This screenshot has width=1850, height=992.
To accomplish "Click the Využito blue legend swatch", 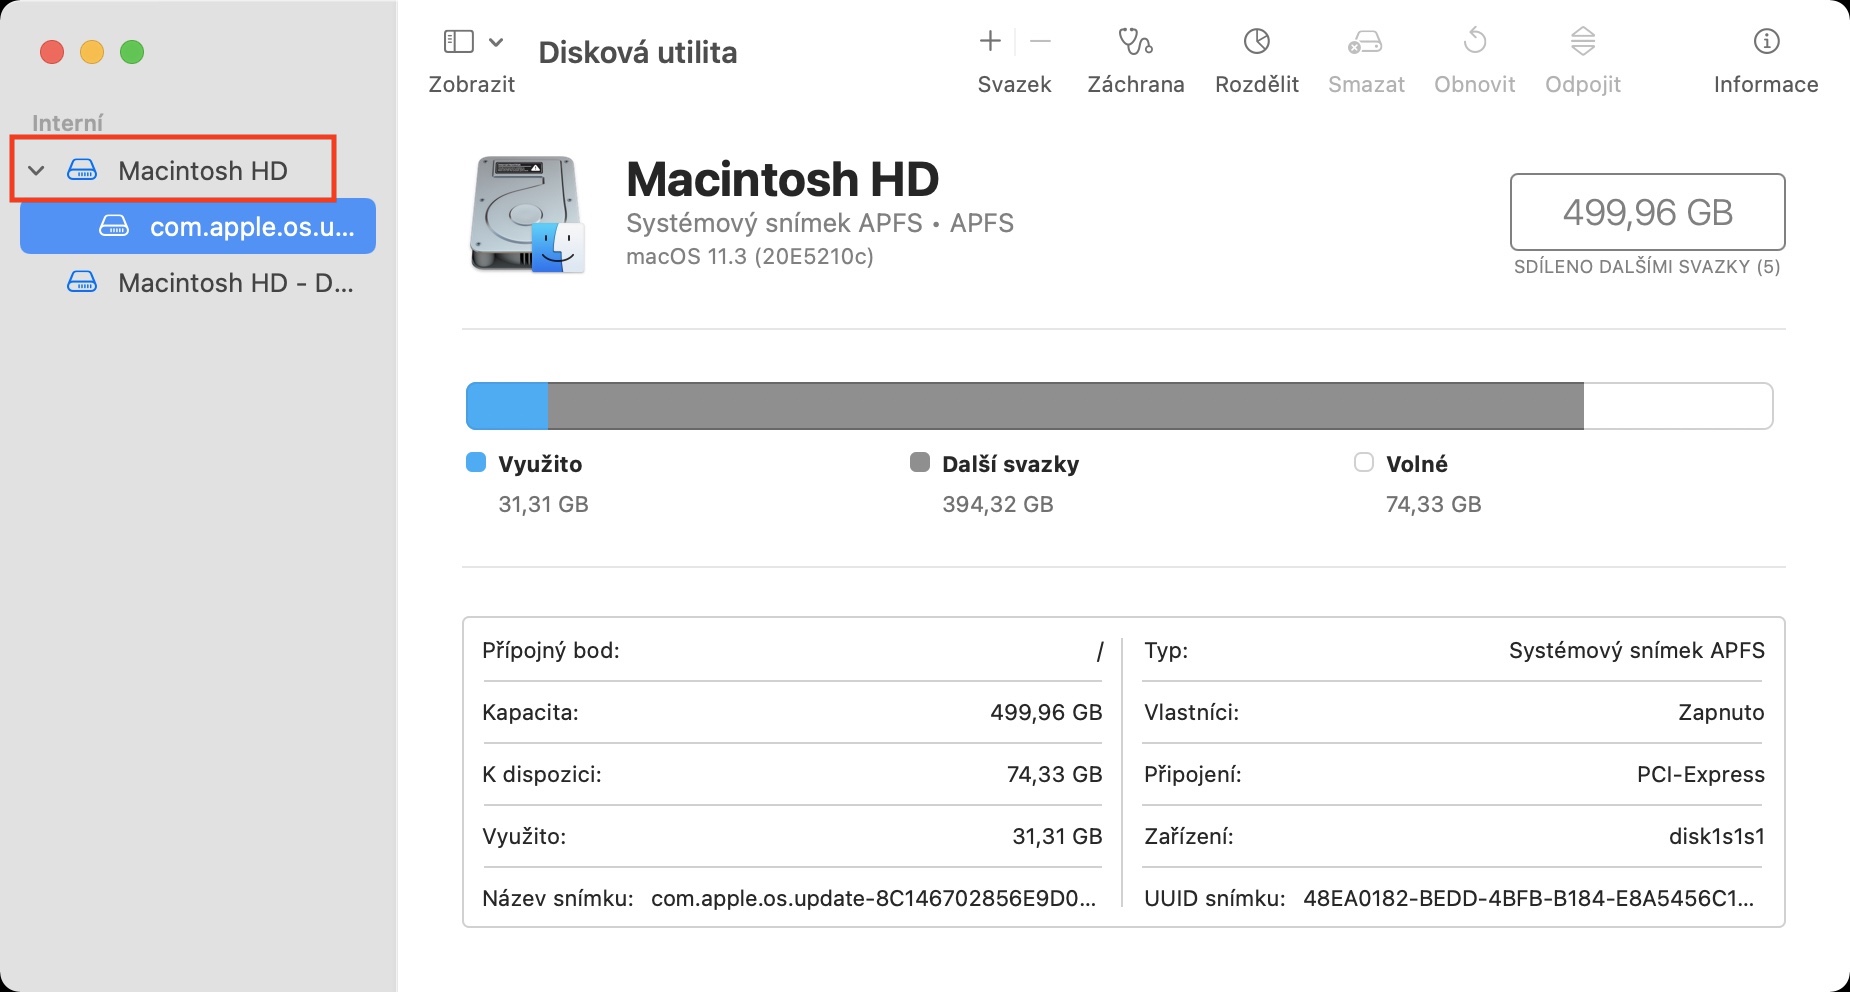I will pos(476,462).
